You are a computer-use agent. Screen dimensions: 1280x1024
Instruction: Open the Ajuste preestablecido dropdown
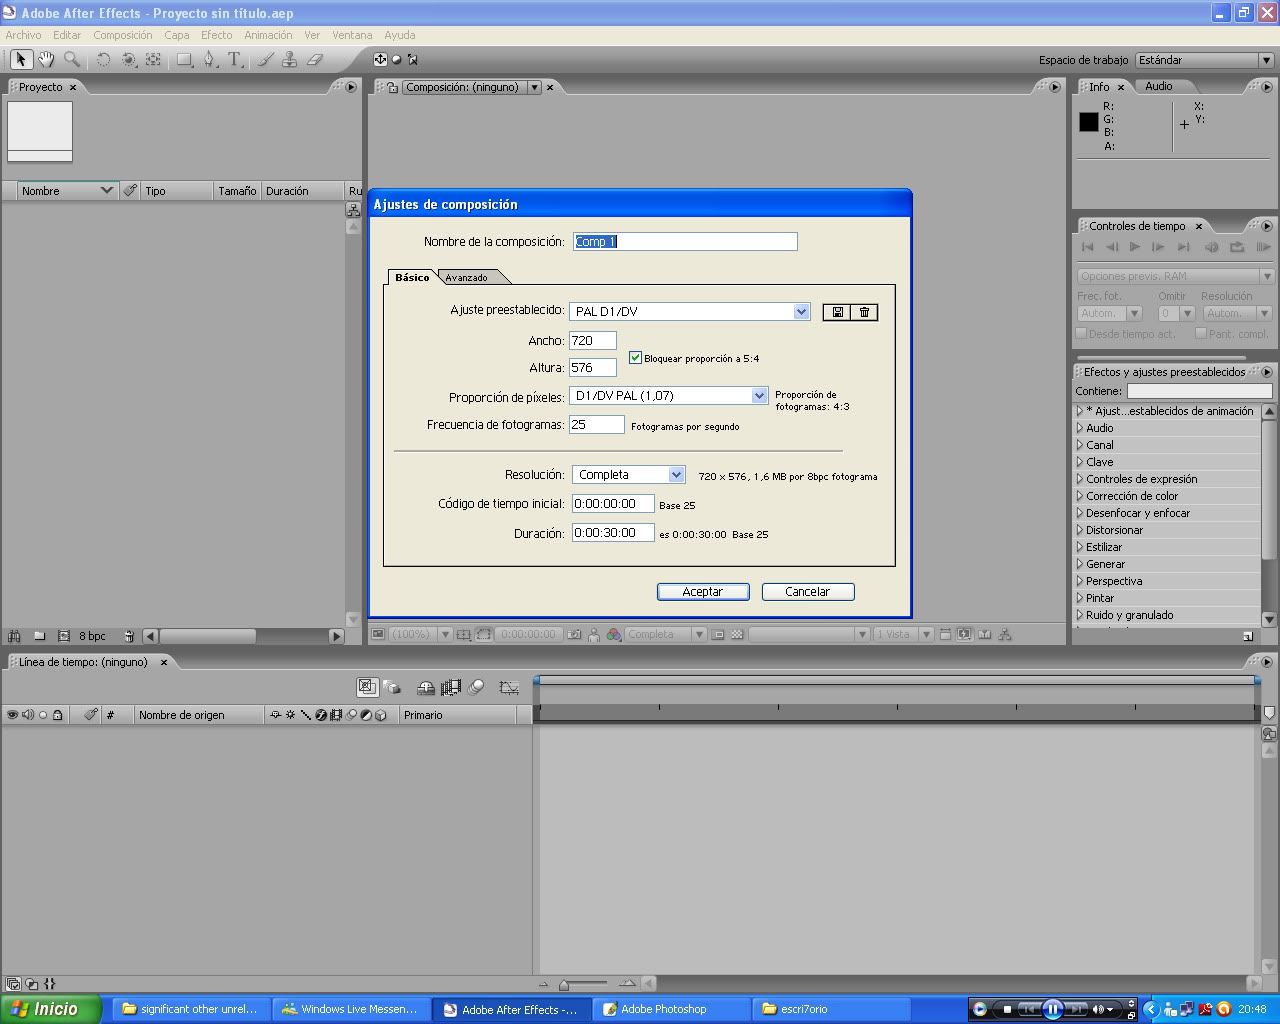tap(689, 312)
